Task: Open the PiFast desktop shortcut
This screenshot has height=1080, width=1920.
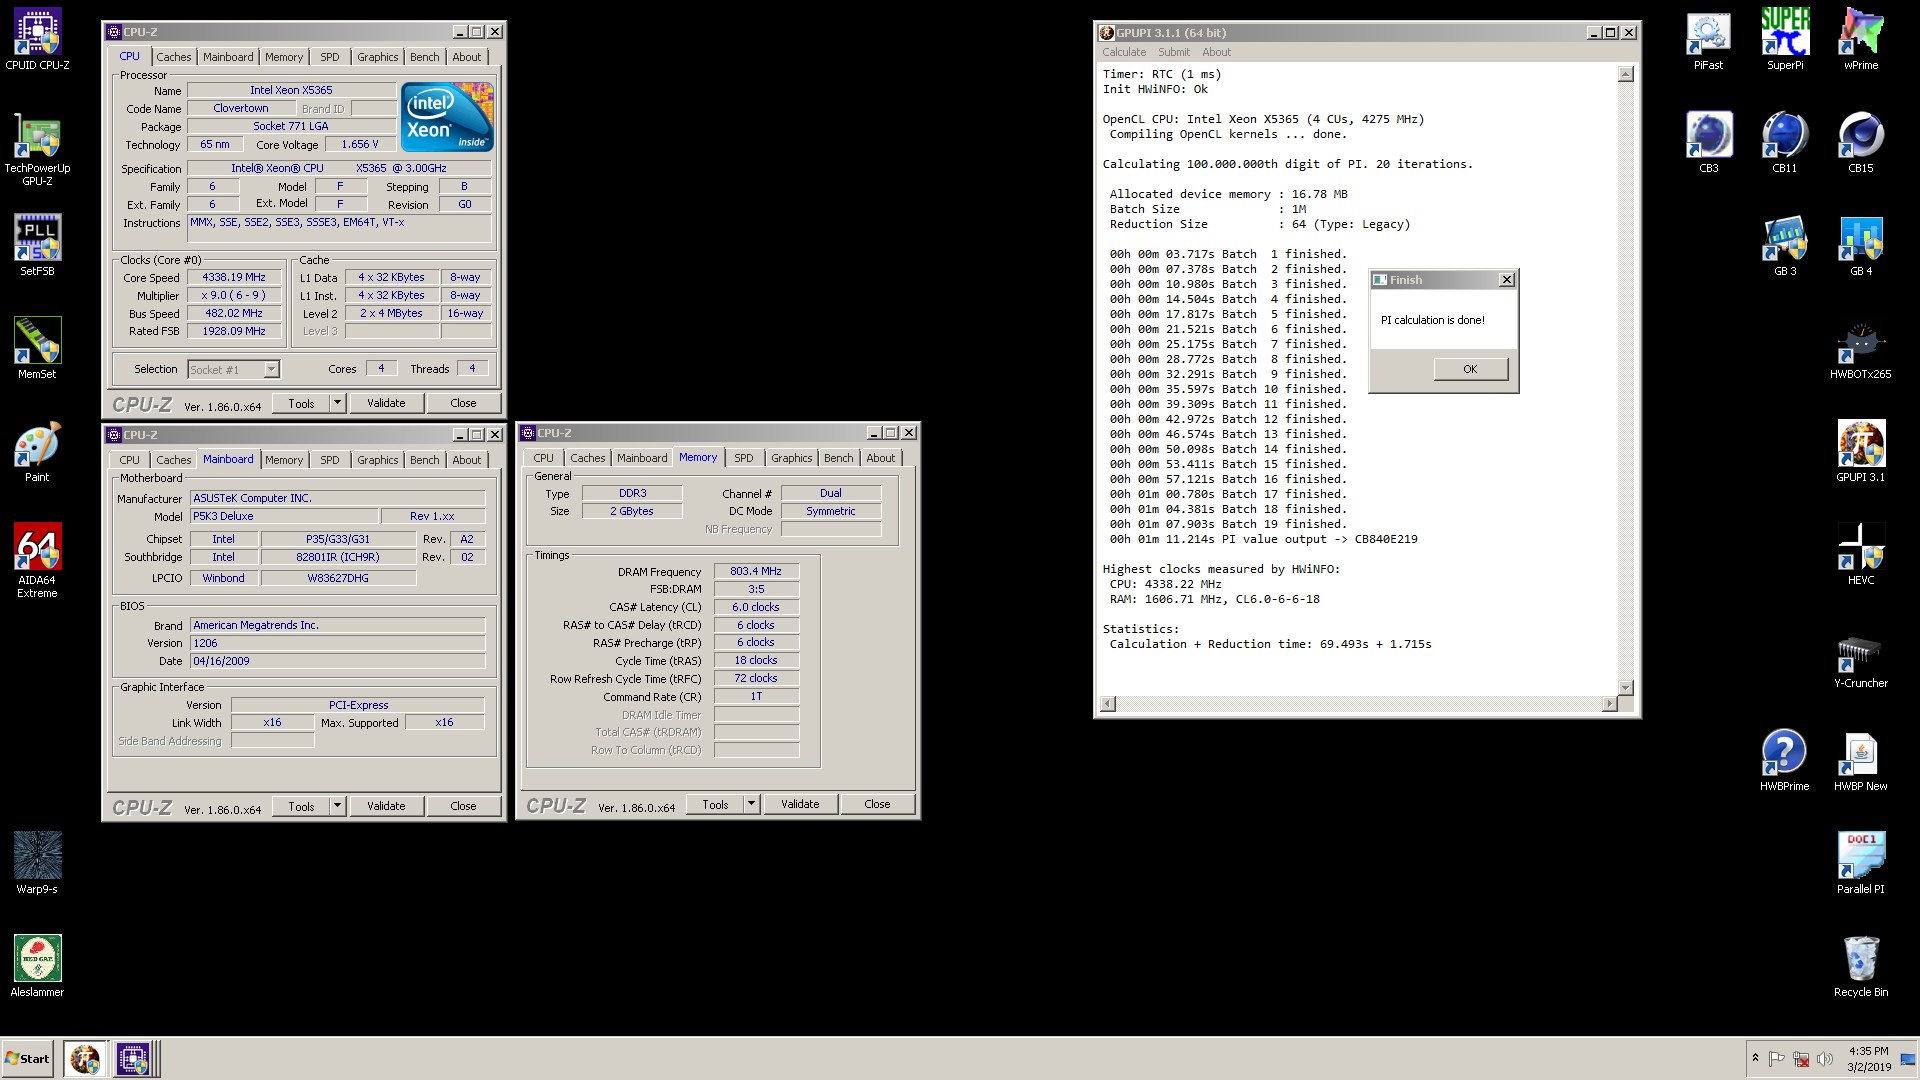Action: (1708, 40)
